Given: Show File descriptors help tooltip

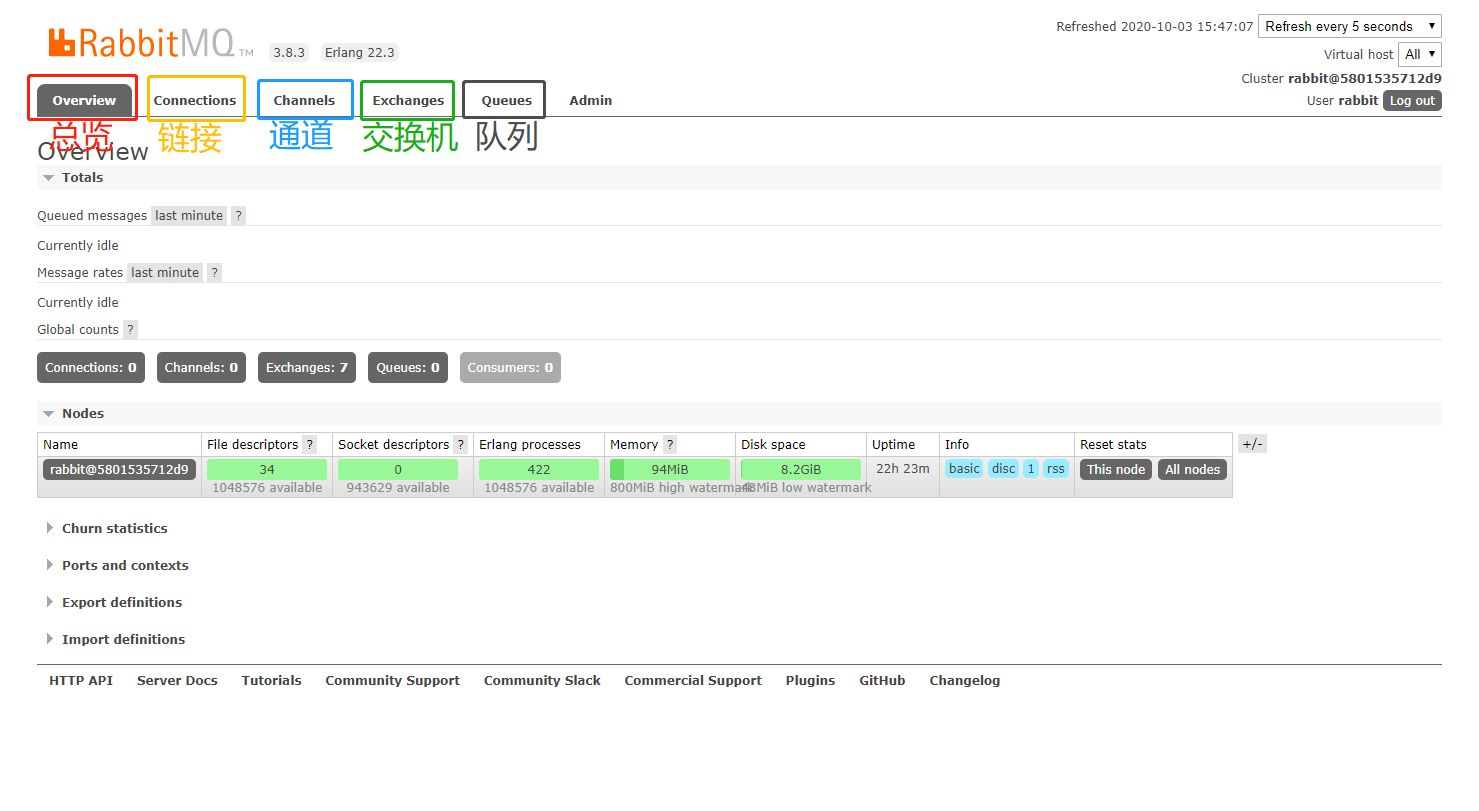Looking at the screenshot, I should (x=310, y=445).
